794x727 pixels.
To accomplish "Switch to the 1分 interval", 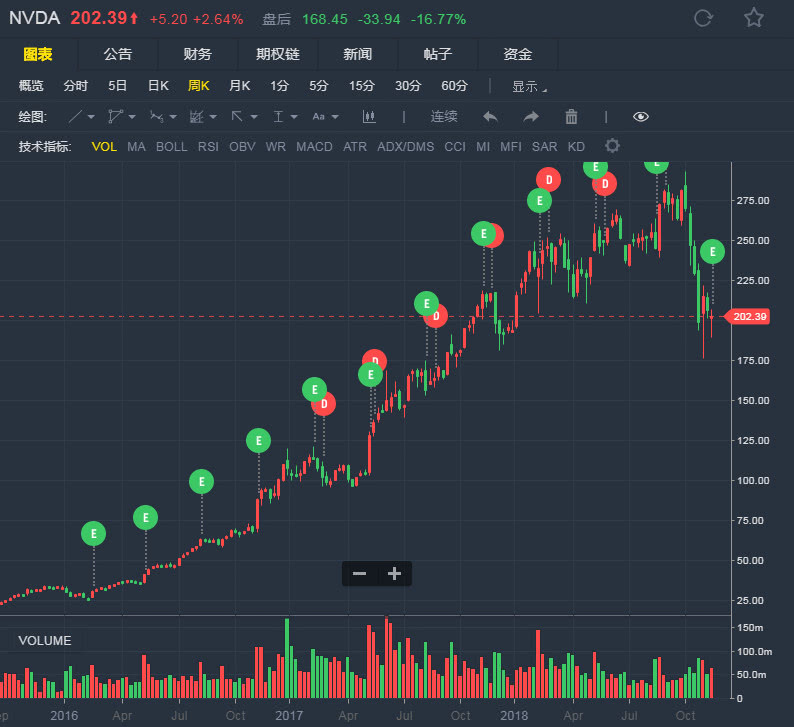I will pyautogui.click(x=279, y=86).
